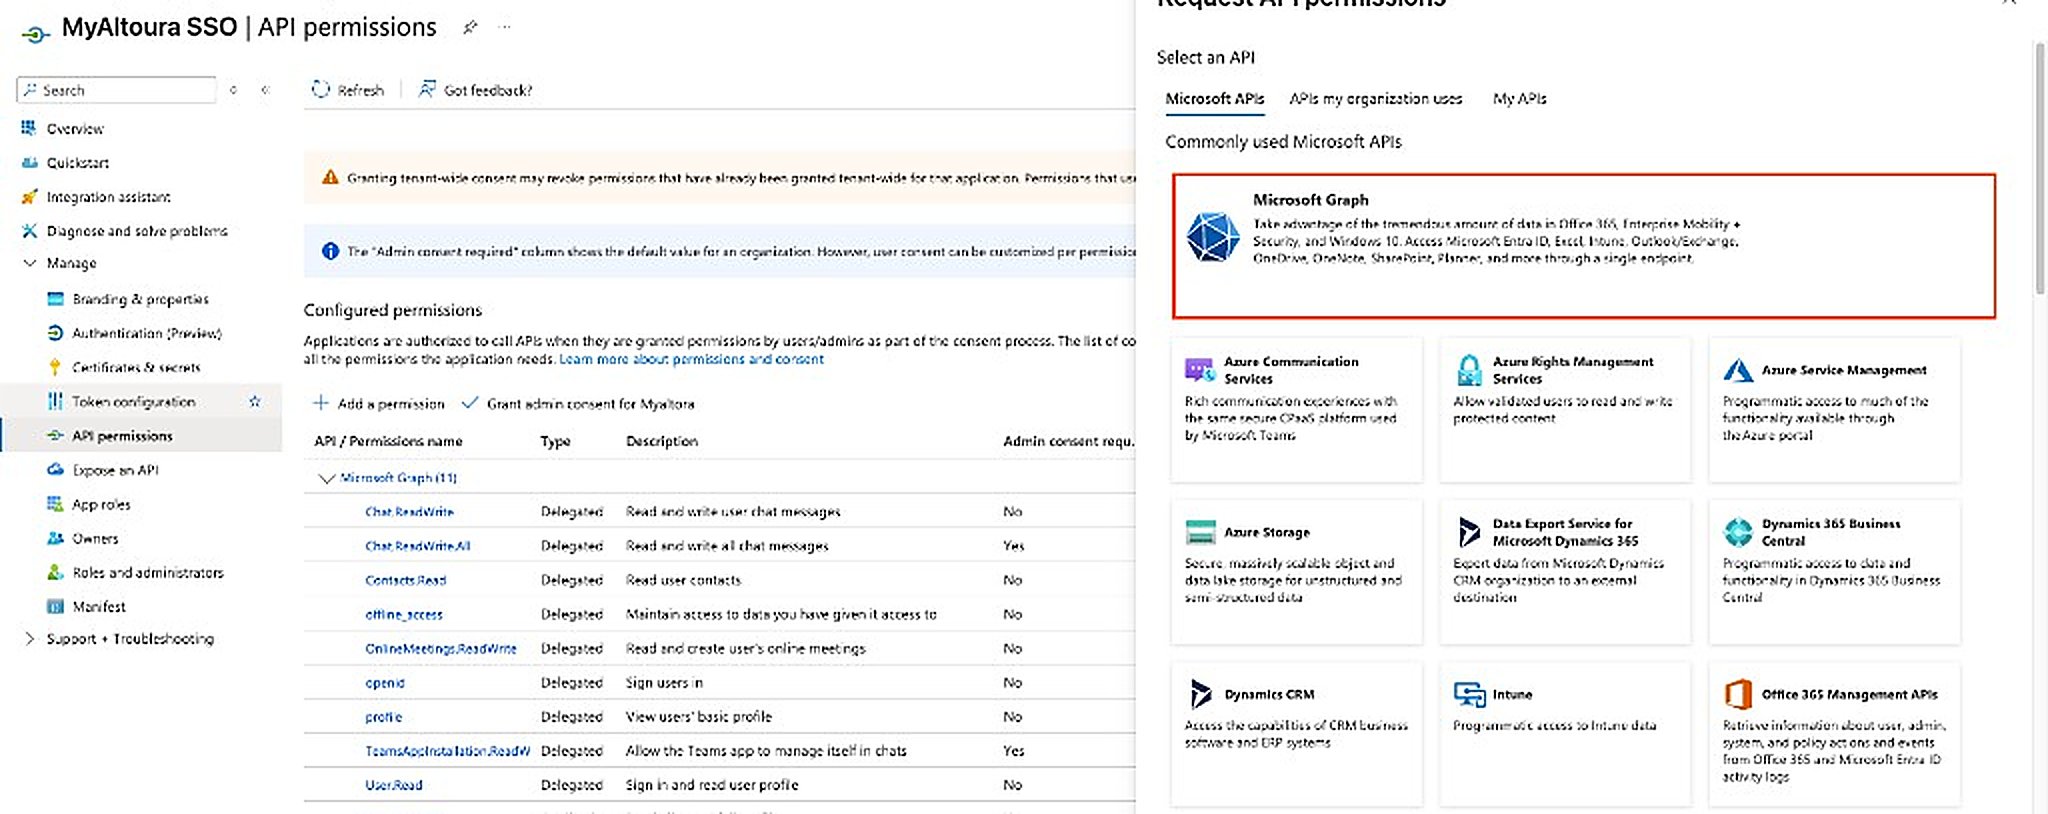Click the Azure Service Management triangle icon
The height and width of the screenshot is (814, 2048).
(1738, 370)
